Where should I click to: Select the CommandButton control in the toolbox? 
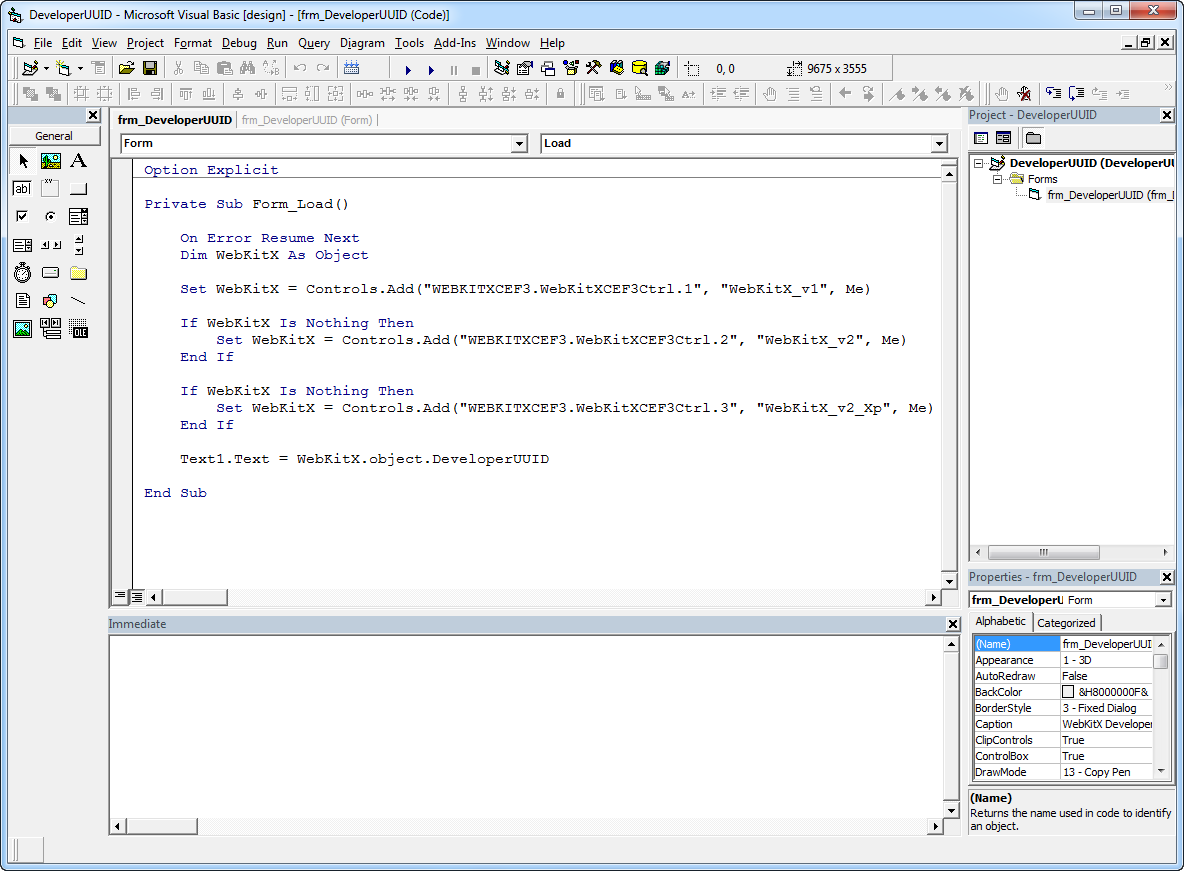click(x=79, y=189)
